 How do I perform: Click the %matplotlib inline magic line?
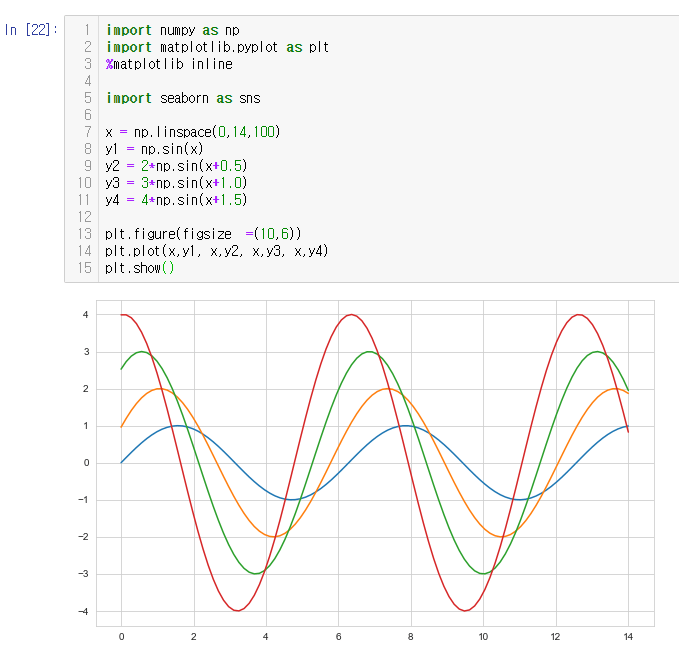coord(169,64)
